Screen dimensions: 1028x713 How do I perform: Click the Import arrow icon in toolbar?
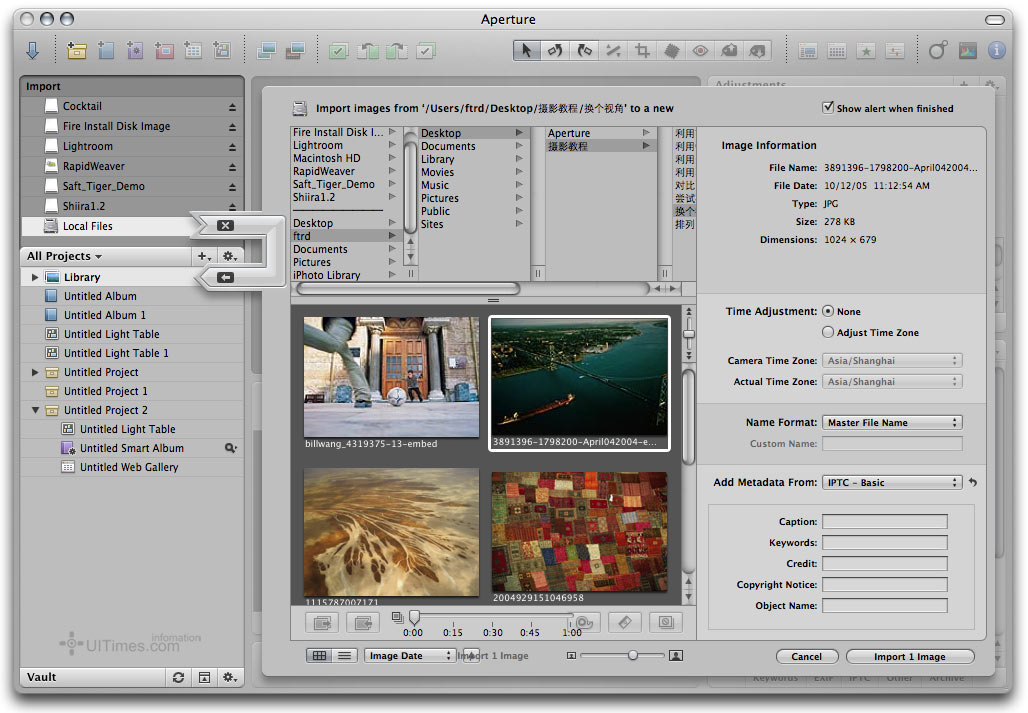[x=32, y=50]
